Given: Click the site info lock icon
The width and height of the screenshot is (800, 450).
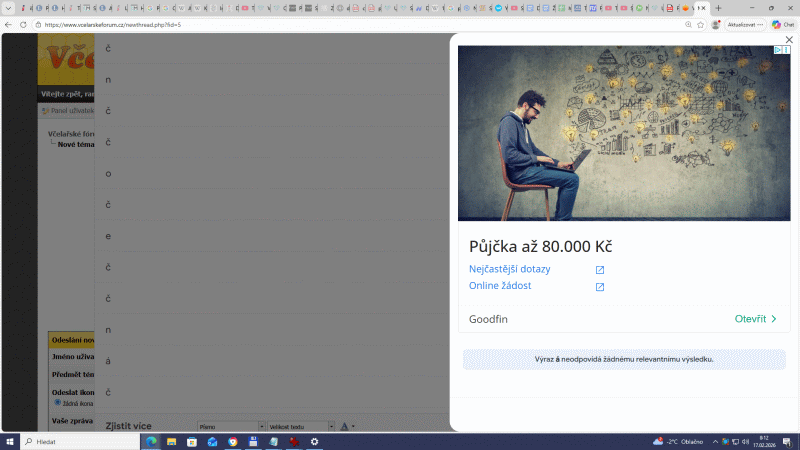Looking at the screenshot, I should click(x=38, y=24).
